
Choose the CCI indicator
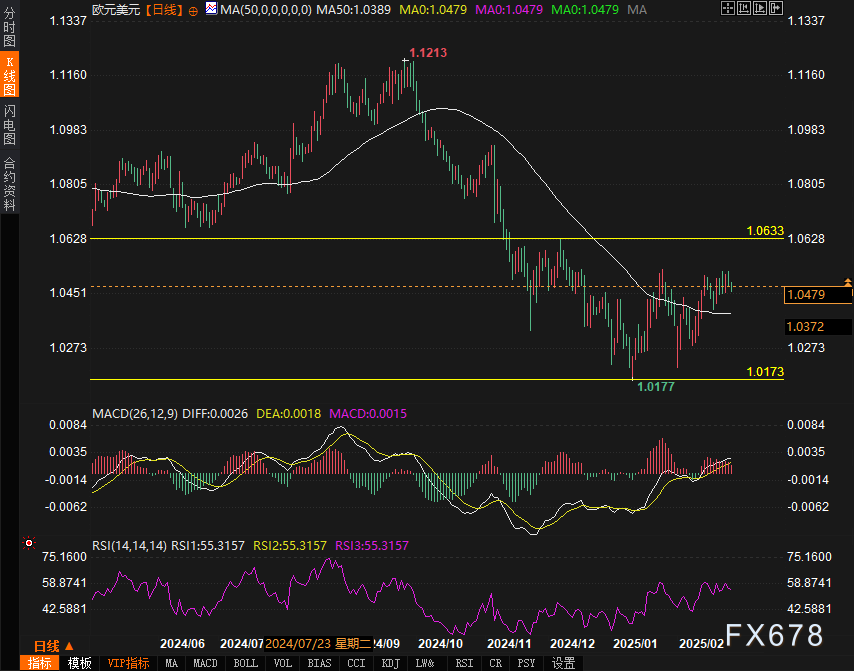(x=356, y=663)
